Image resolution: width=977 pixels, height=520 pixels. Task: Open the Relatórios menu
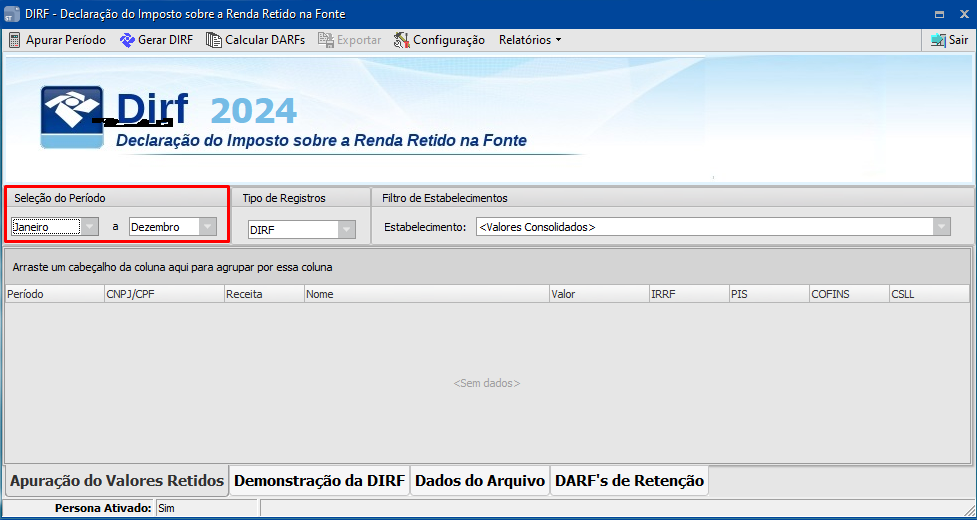[529, 40]
